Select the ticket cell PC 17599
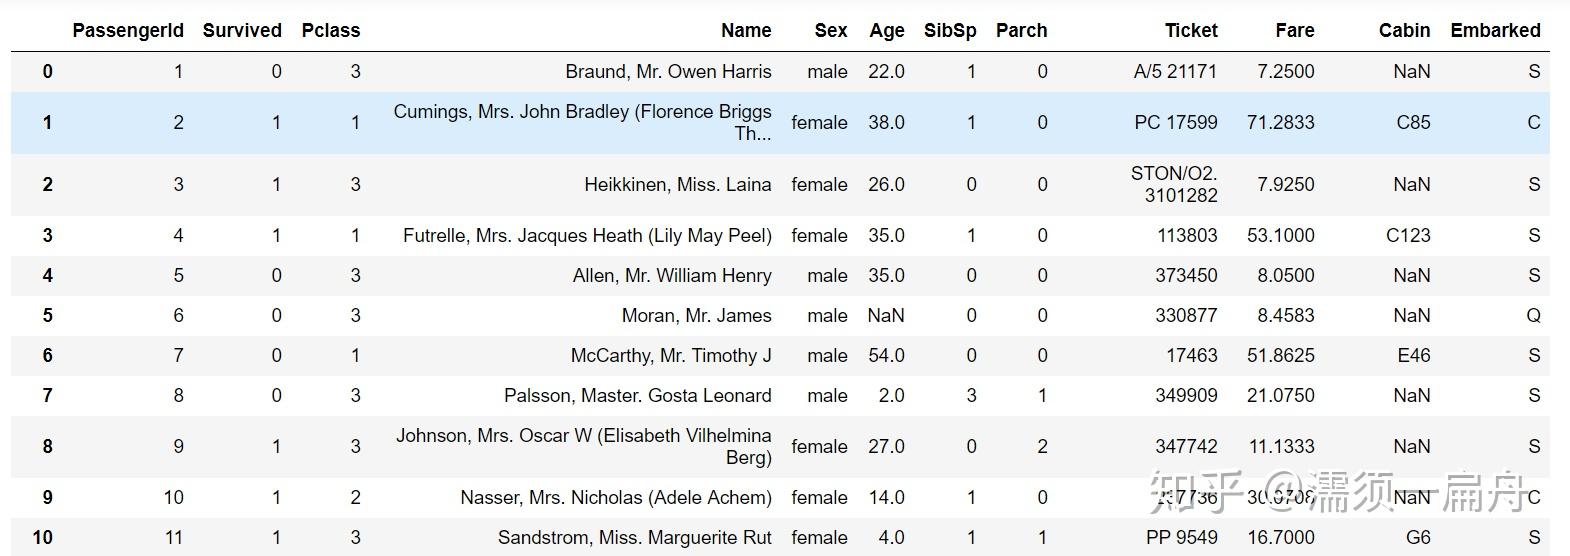This screenshot has width=1570, height=556. [x=1176, y=123]
